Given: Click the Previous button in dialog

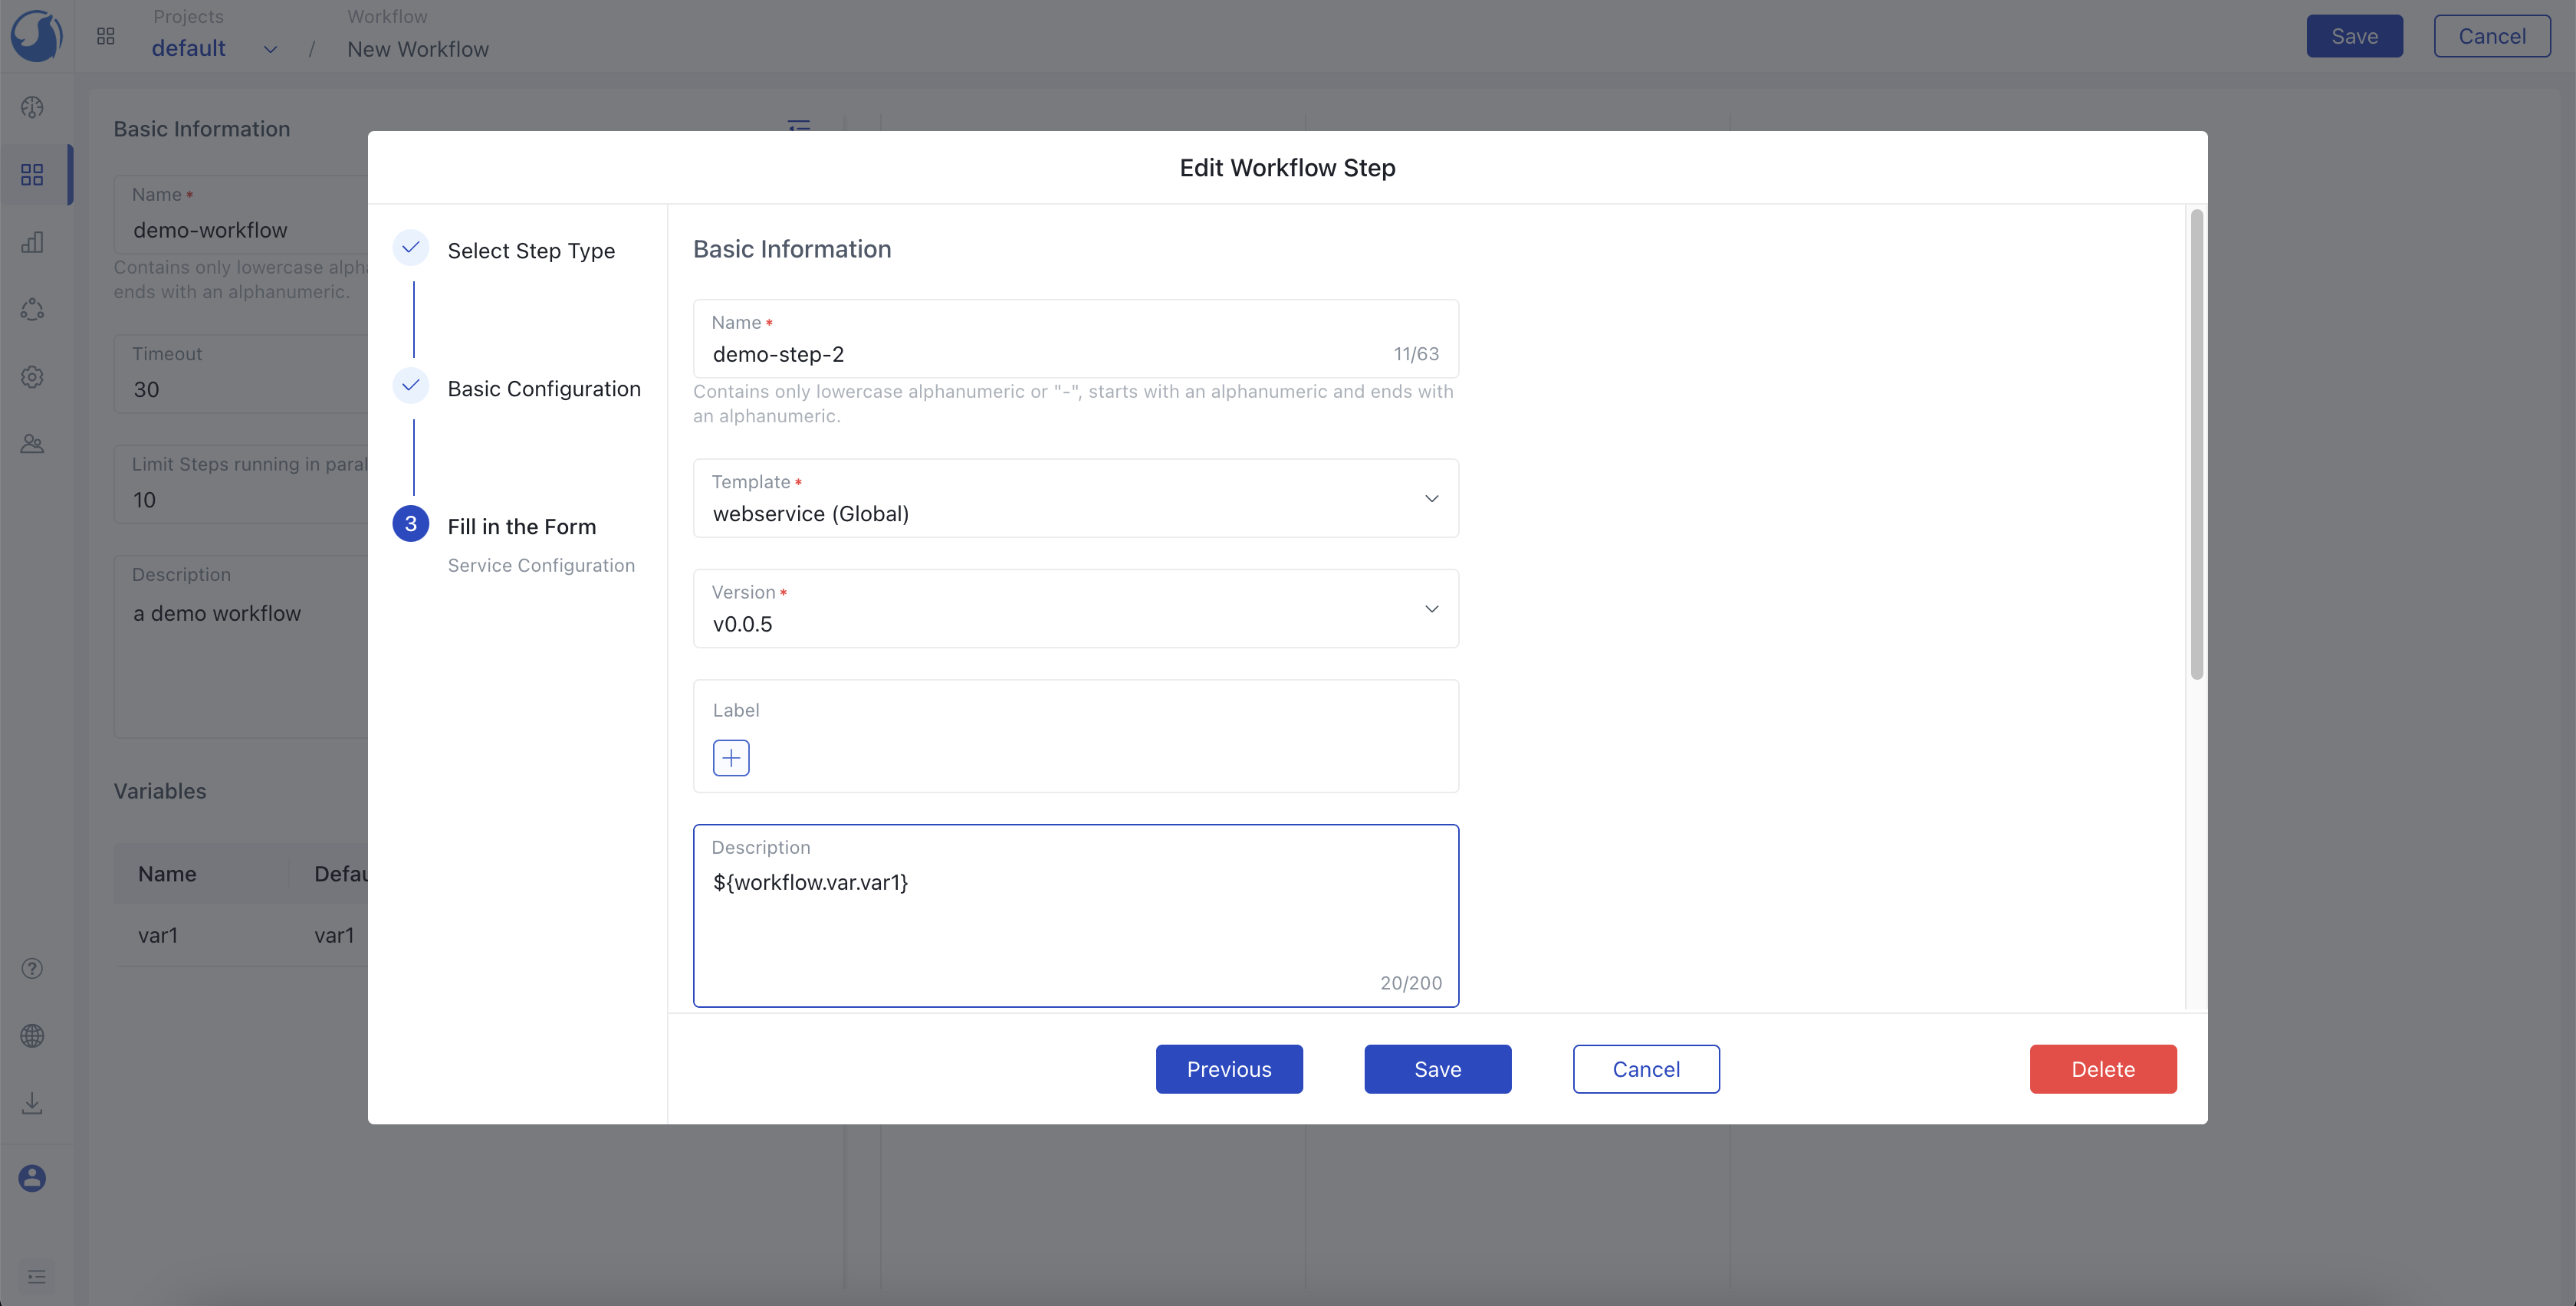Looking at the screenshot, I should [1230, 1068].
